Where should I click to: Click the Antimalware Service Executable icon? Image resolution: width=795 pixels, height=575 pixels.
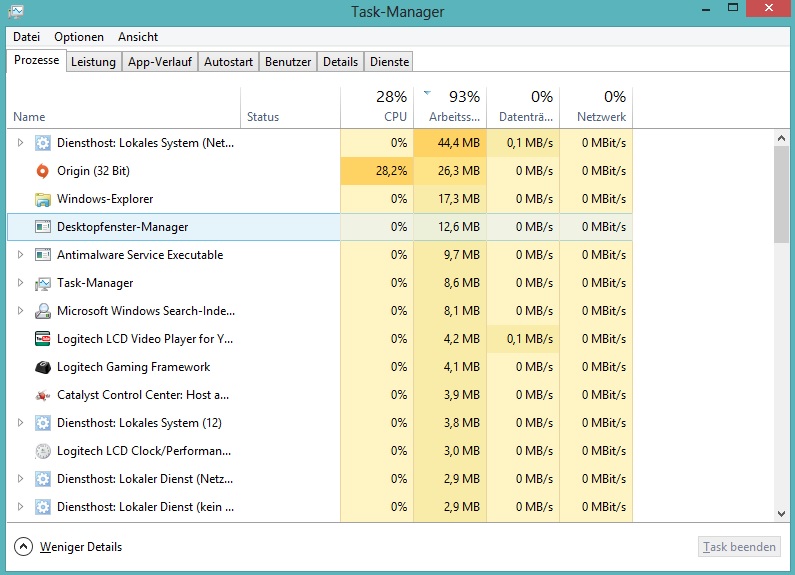pyautogui.click(x=43, y=255)
